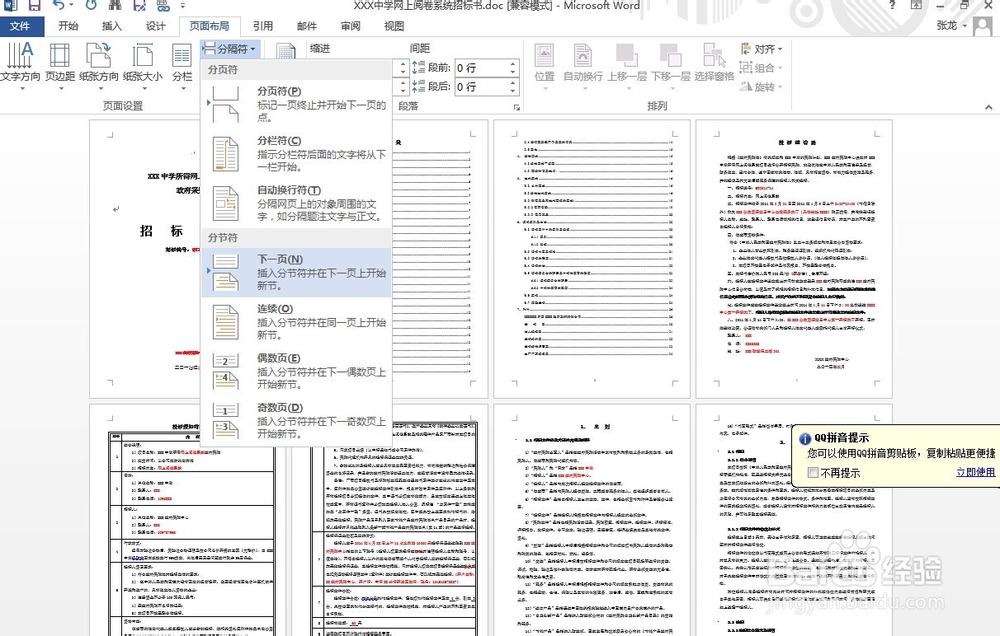
Task: Switch to the 视图 ribbon tab
Action: point(392,26)
